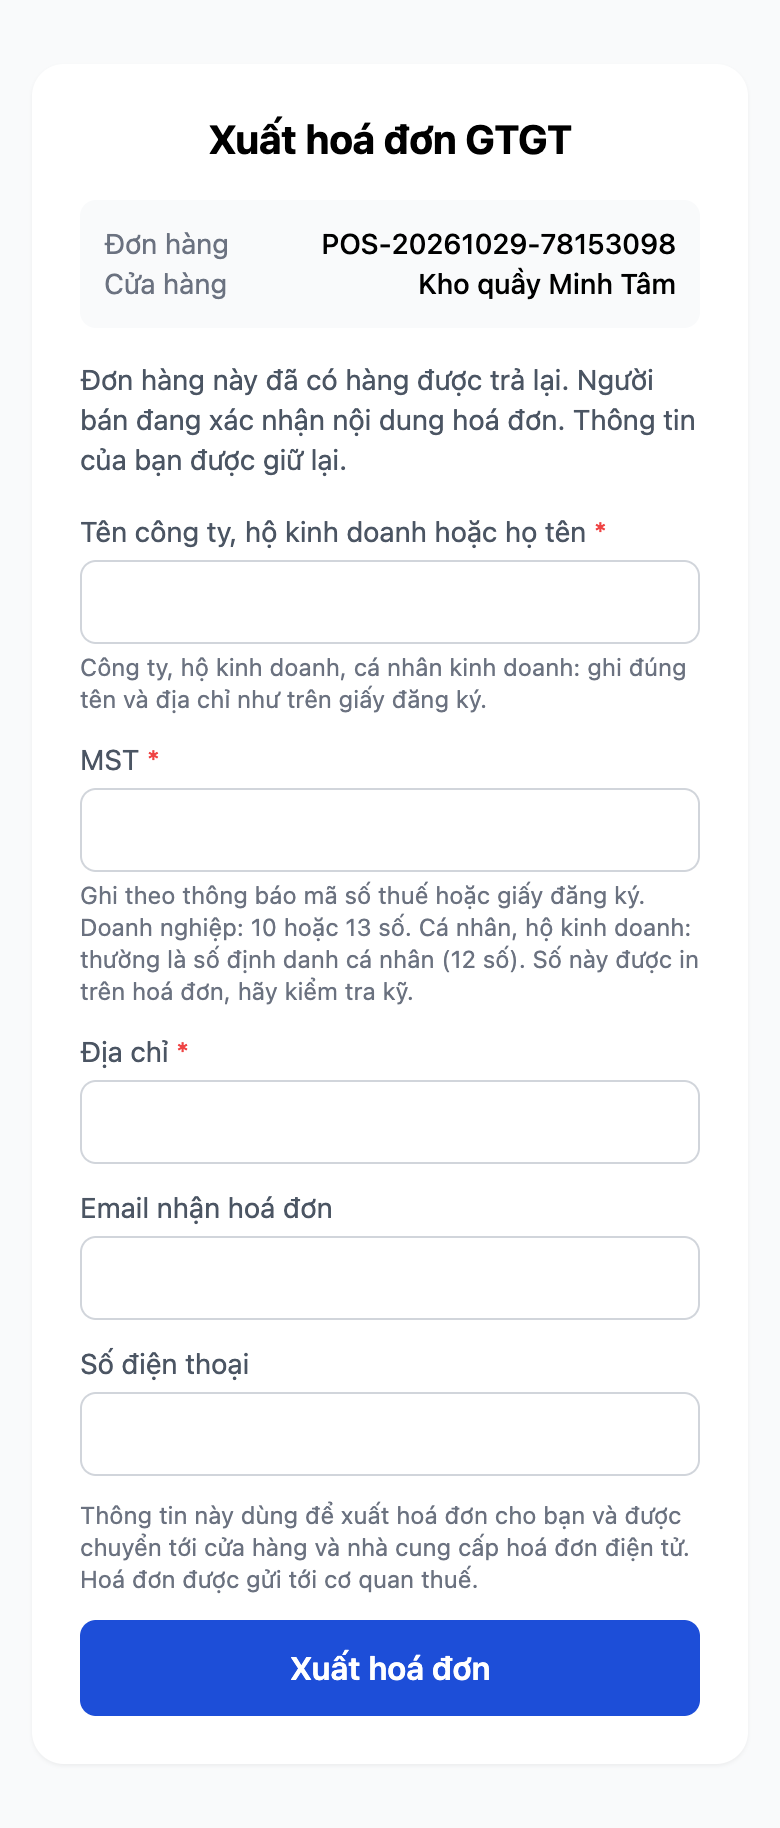Click store name Kho quầy Minh Tâm
The height and width of the screenshot is (1828, 780).
547,284
